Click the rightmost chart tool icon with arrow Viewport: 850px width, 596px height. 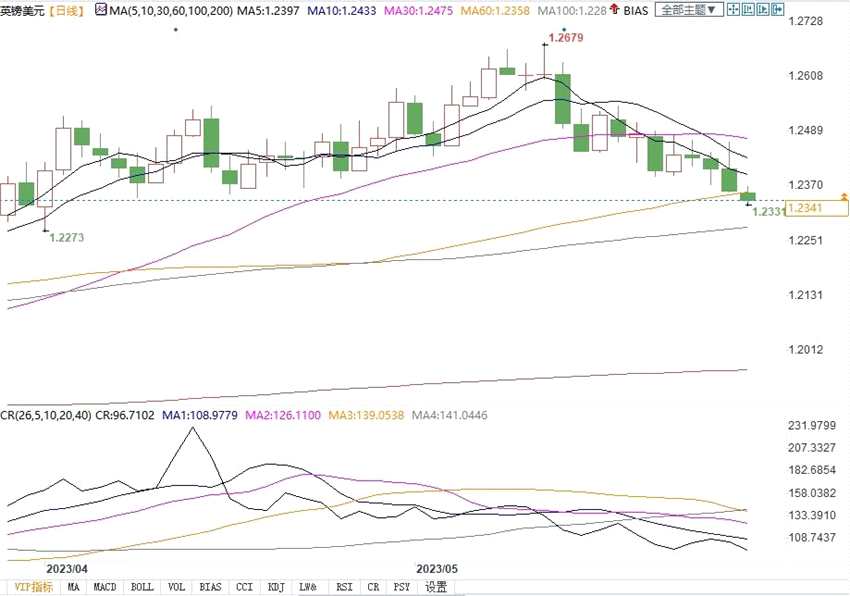777,9
